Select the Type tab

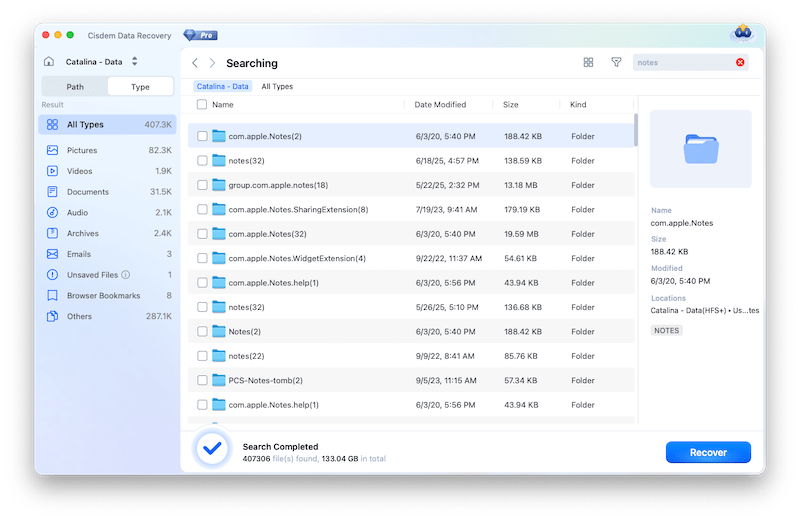click(x=140, y=87)
